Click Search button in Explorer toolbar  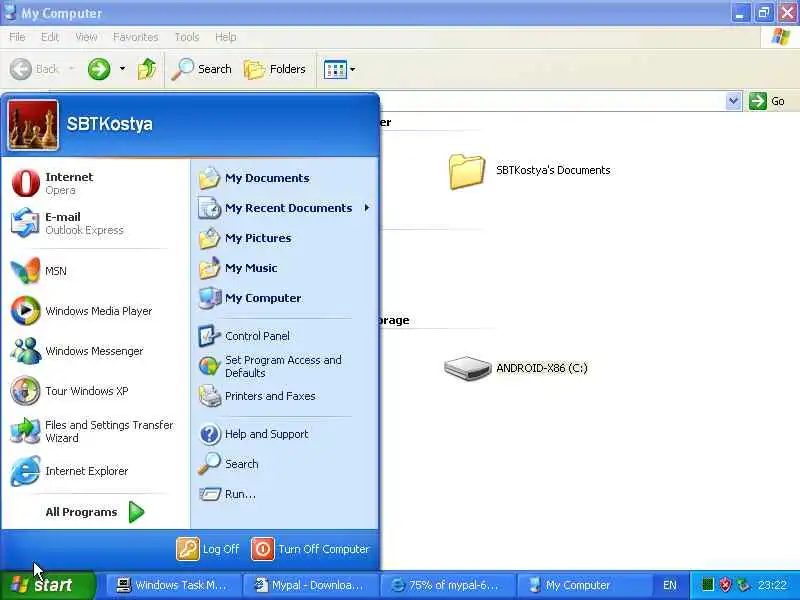coord(202,69)
